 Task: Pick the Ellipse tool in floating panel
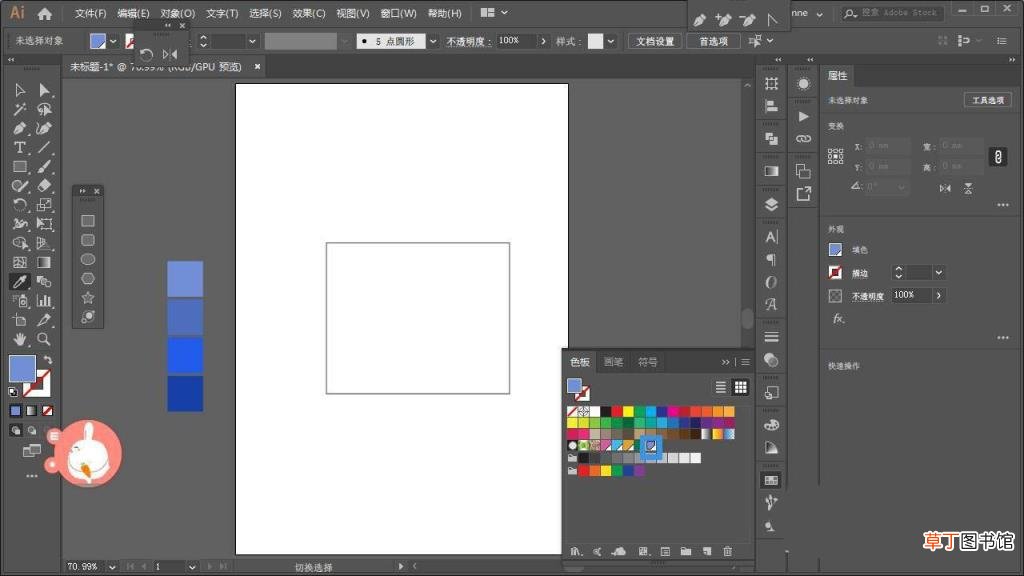point(88,259)
